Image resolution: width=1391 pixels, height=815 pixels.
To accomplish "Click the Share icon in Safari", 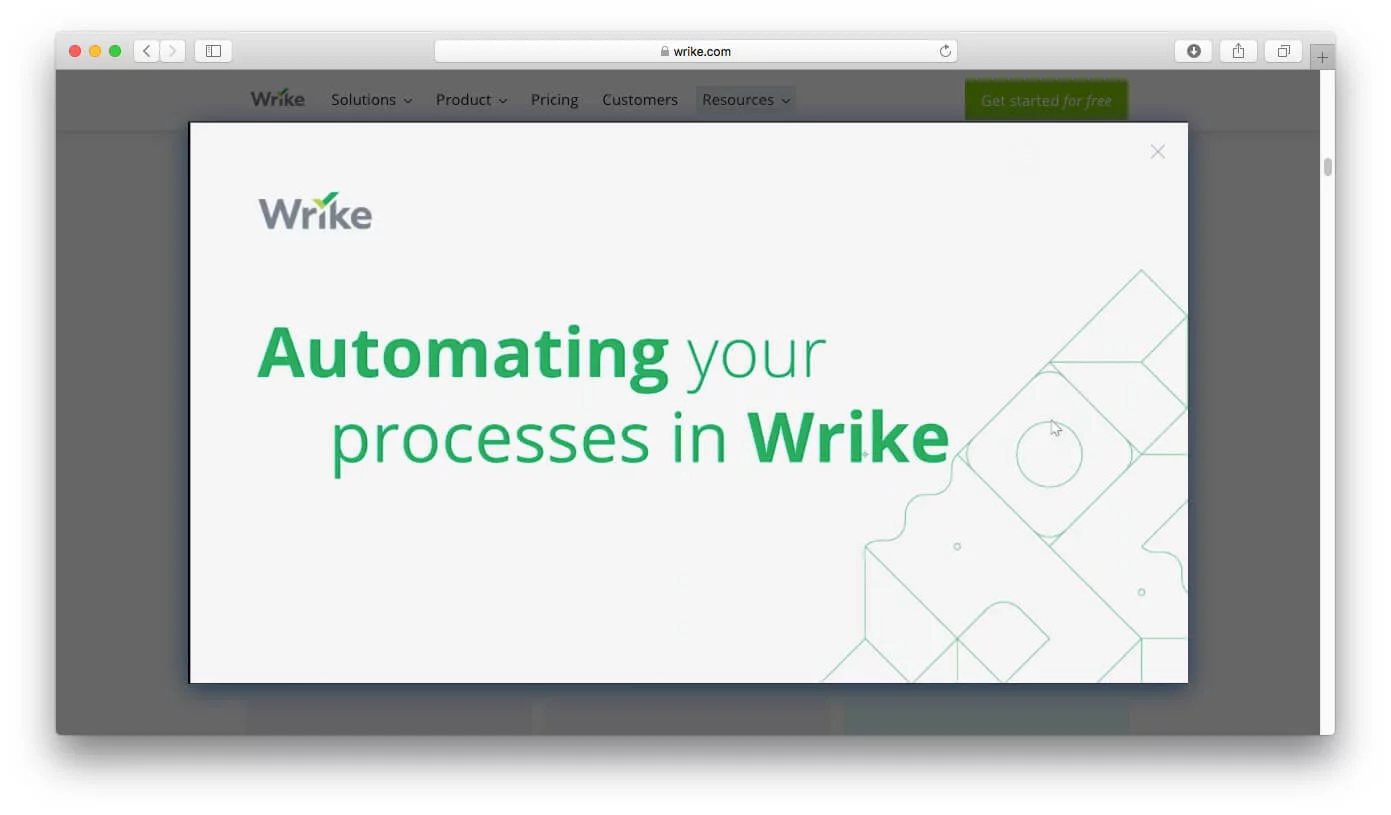I will click(1238, 50).
